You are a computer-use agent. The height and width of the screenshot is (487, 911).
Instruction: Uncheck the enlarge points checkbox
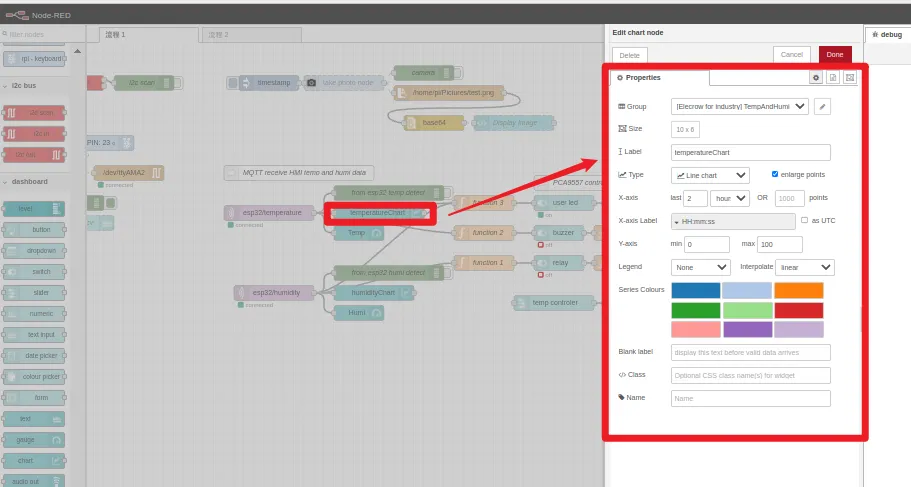pyautogui.click(x=775, y=174)
